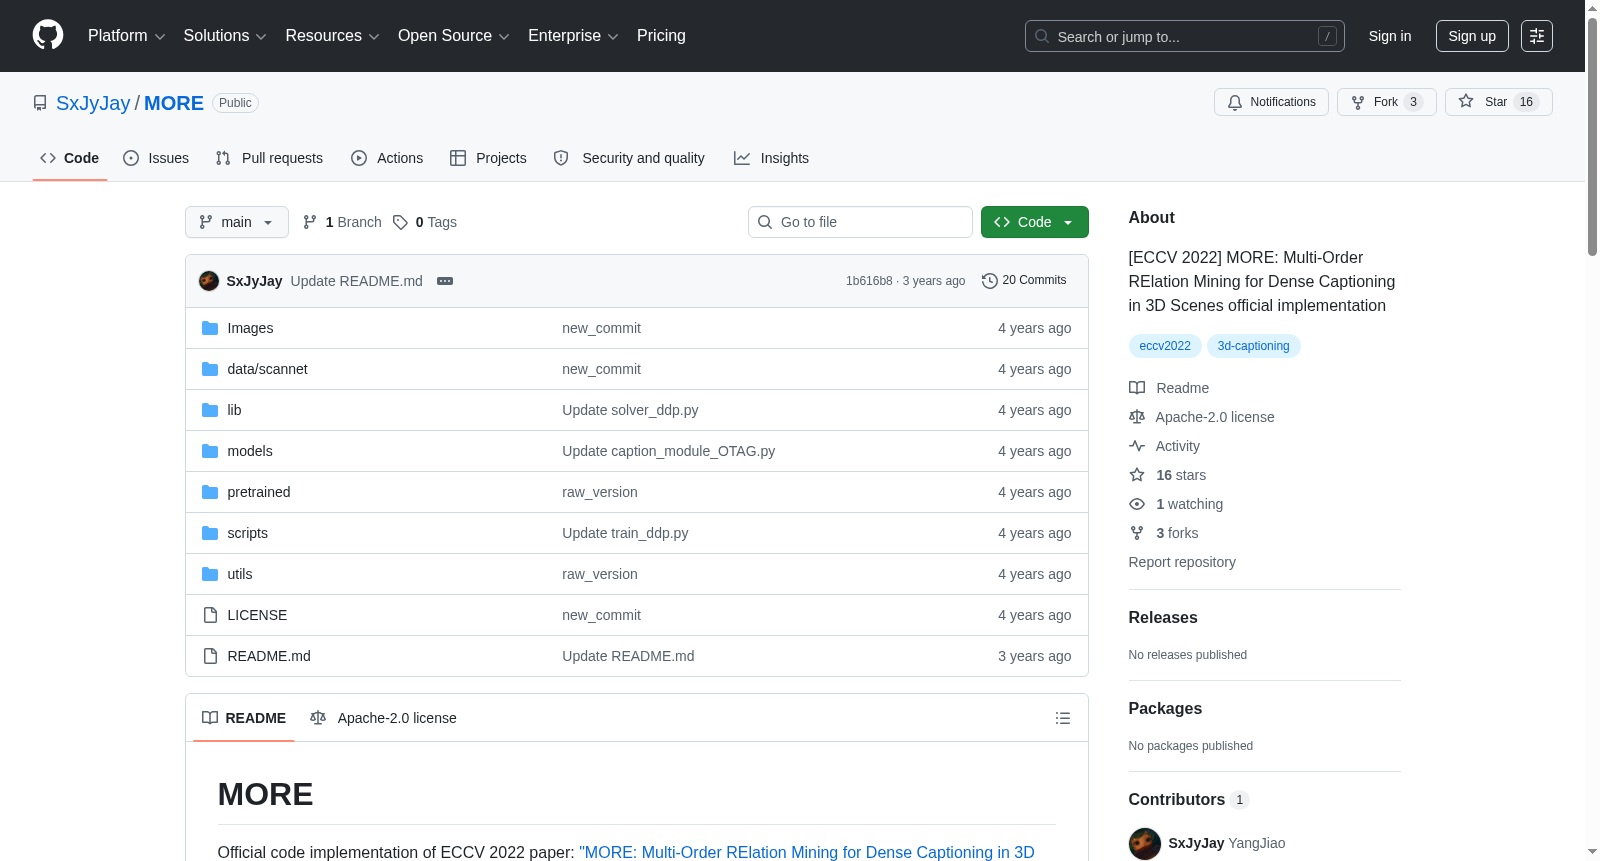1600x861 pixels.
Task: Fork the MORE repository
Action: pyautogui.click(x=1386, y=102)
